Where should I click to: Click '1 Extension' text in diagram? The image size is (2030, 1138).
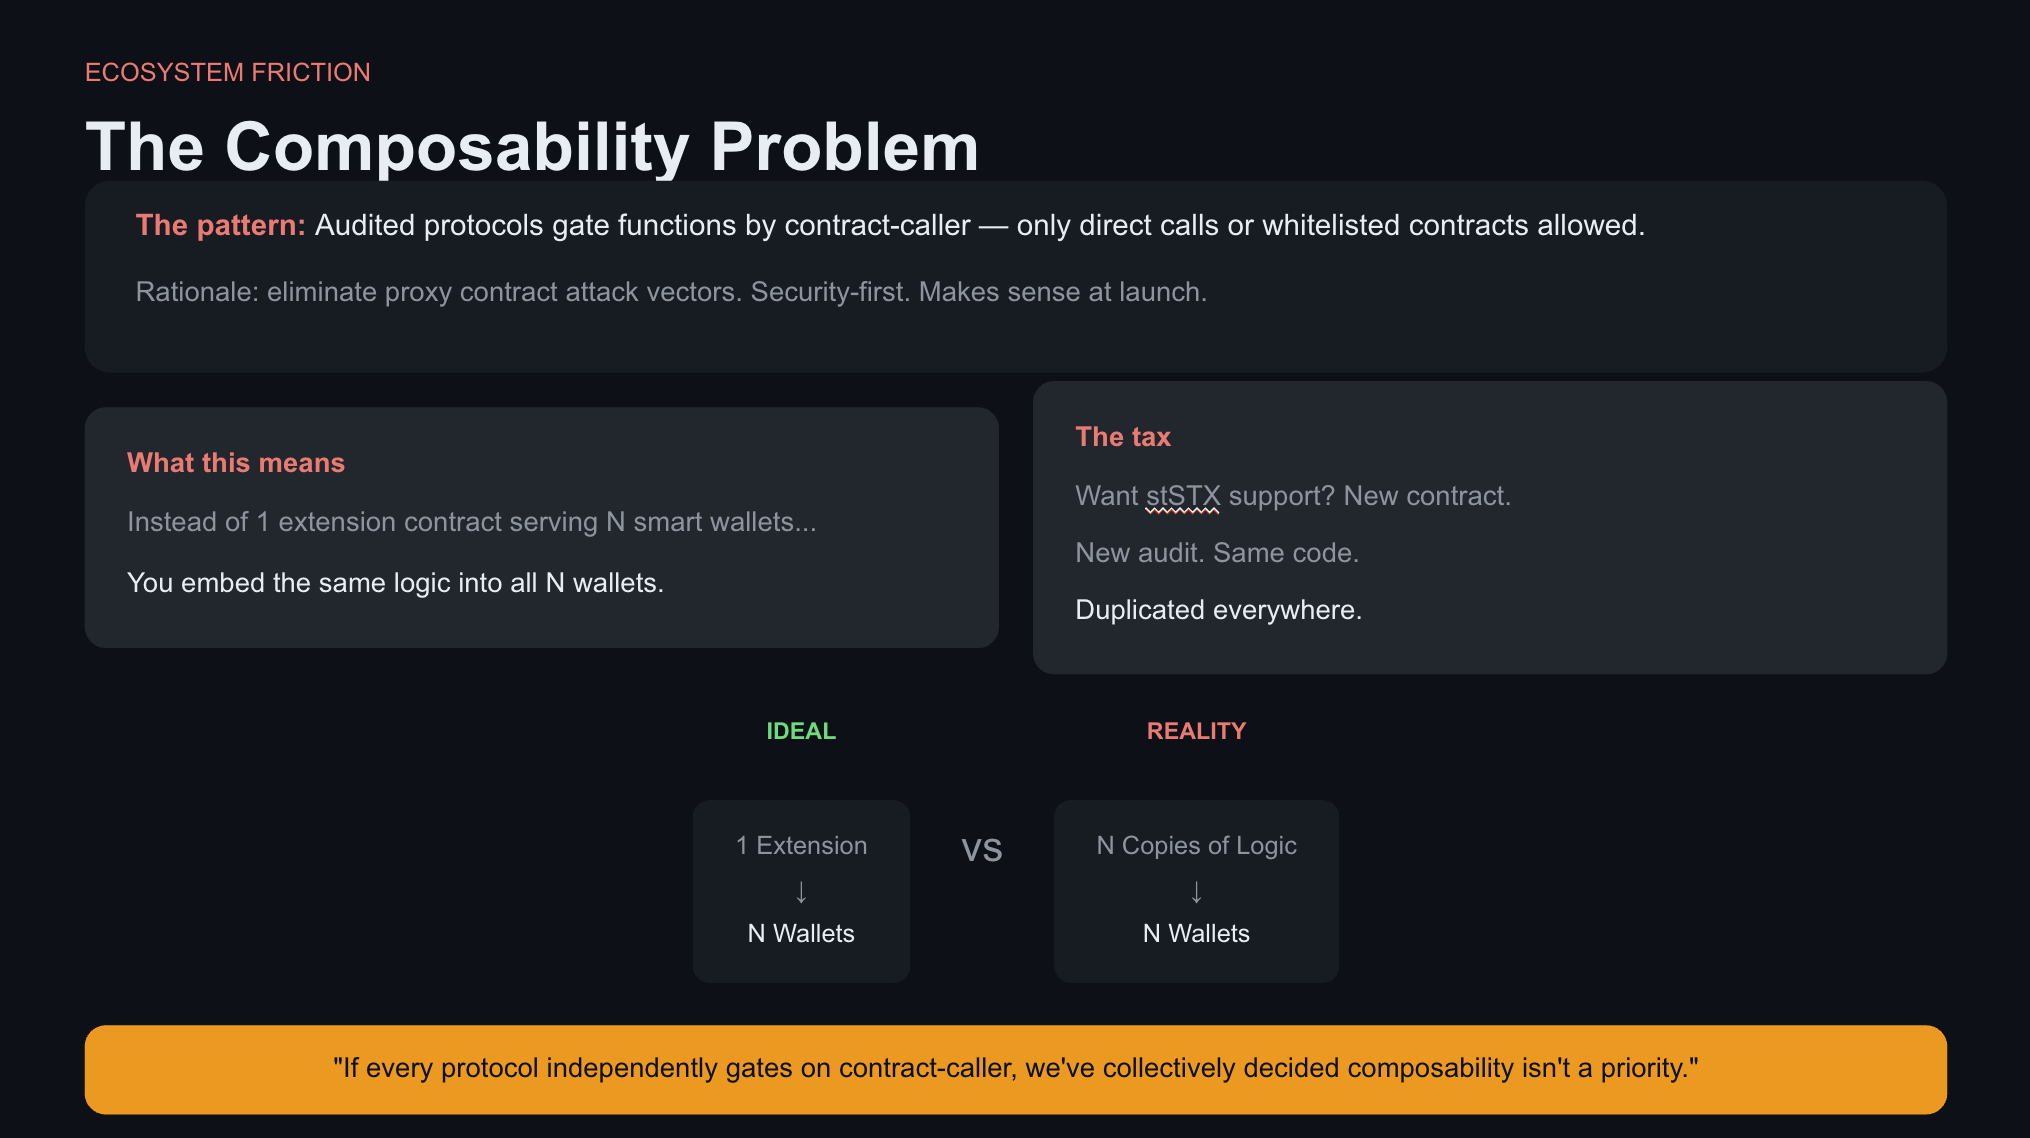(x=801, y=846)
